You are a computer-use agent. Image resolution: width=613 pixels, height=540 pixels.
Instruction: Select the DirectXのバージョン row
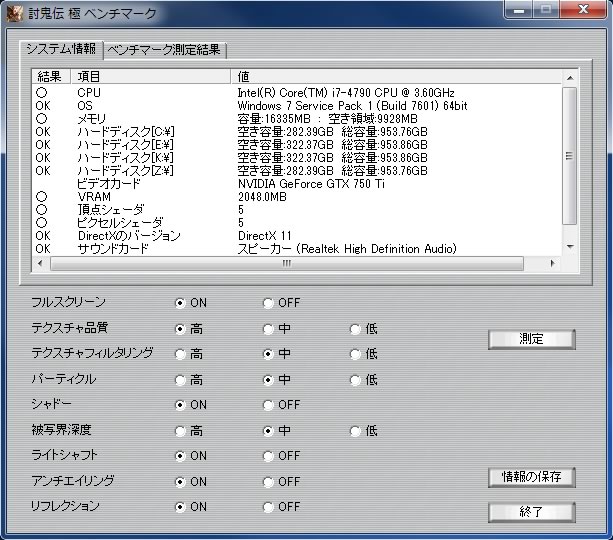tap(297, 236)
